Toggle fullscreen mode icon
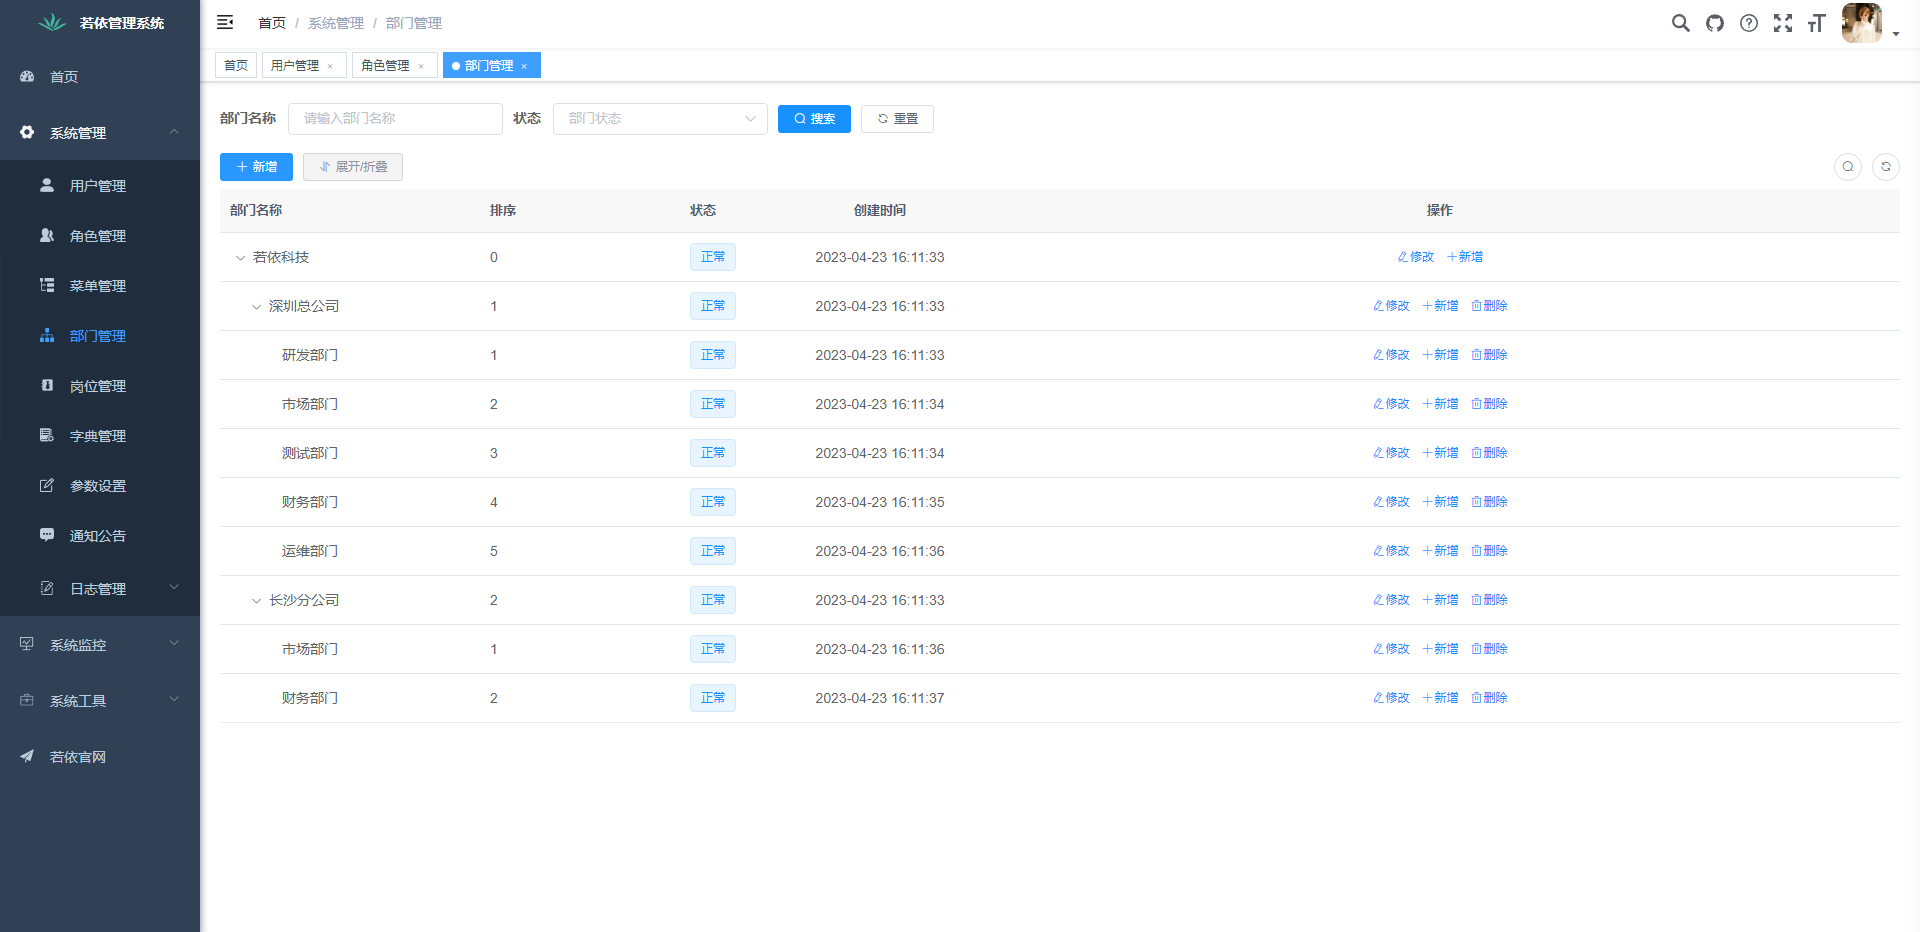This screenshot has width=1920, height=932. click(x=1783, y=23)
